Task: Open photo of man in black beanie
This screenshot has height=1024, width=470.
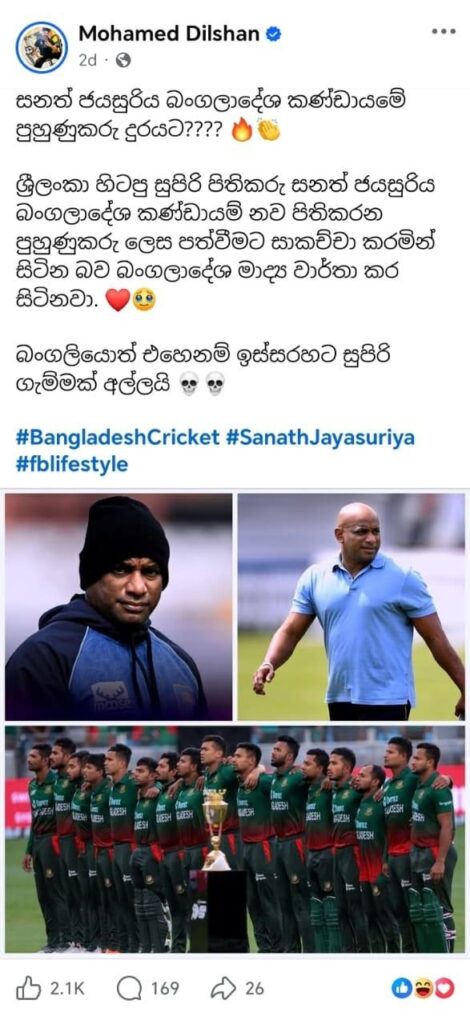Action: [119, 607]
